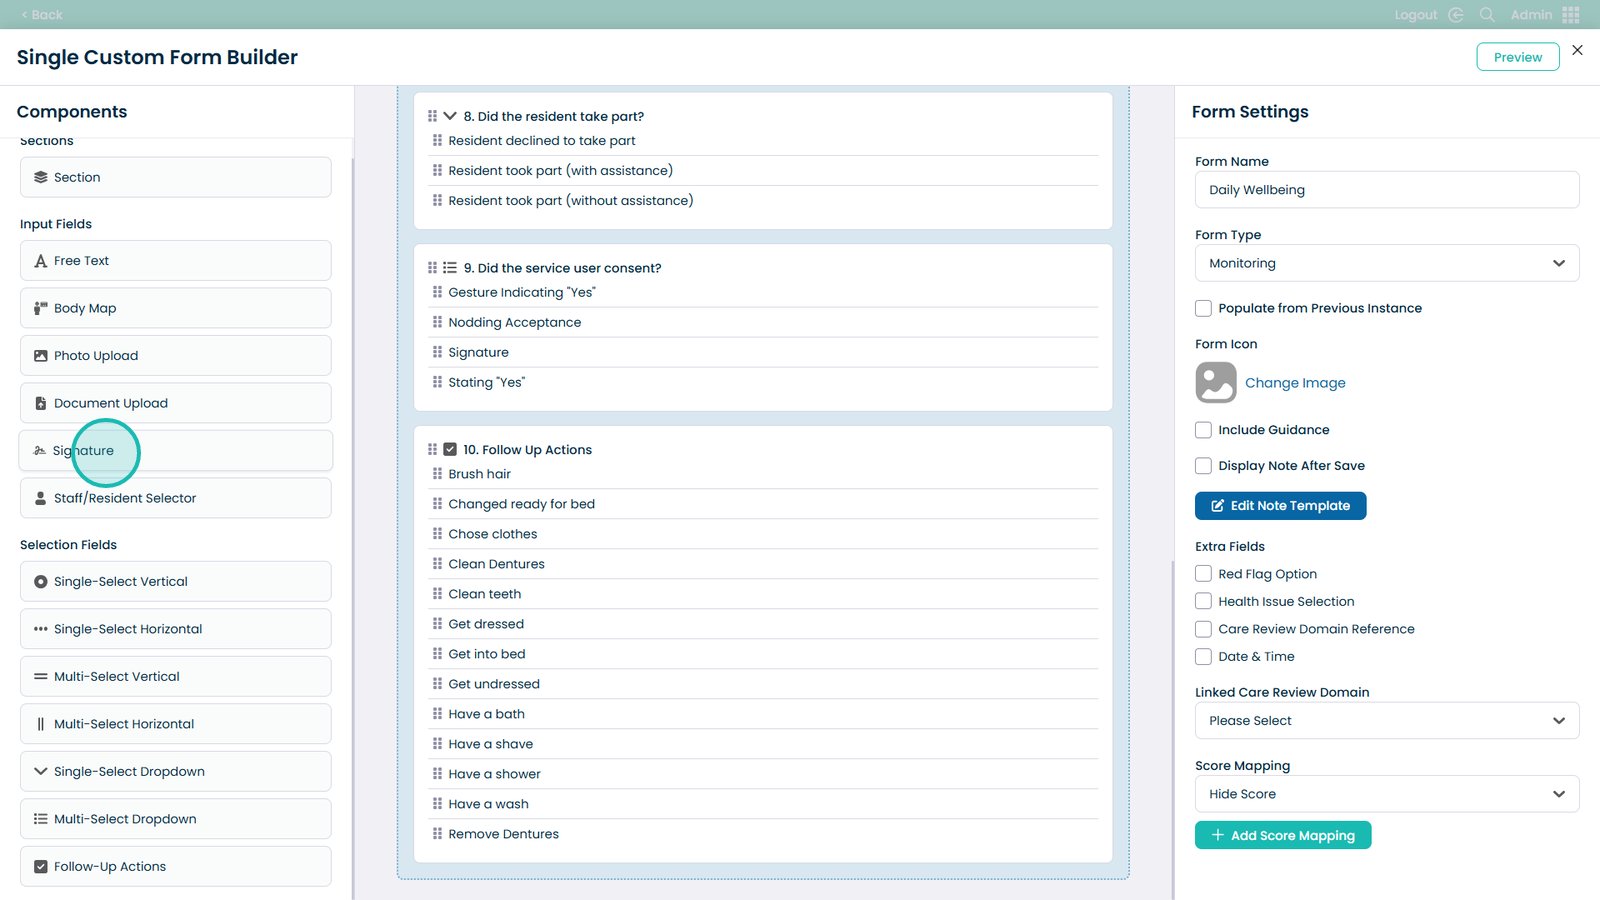Click Edit Note Template button
Screen dimensions: 1600x900
click(1280, 506)
